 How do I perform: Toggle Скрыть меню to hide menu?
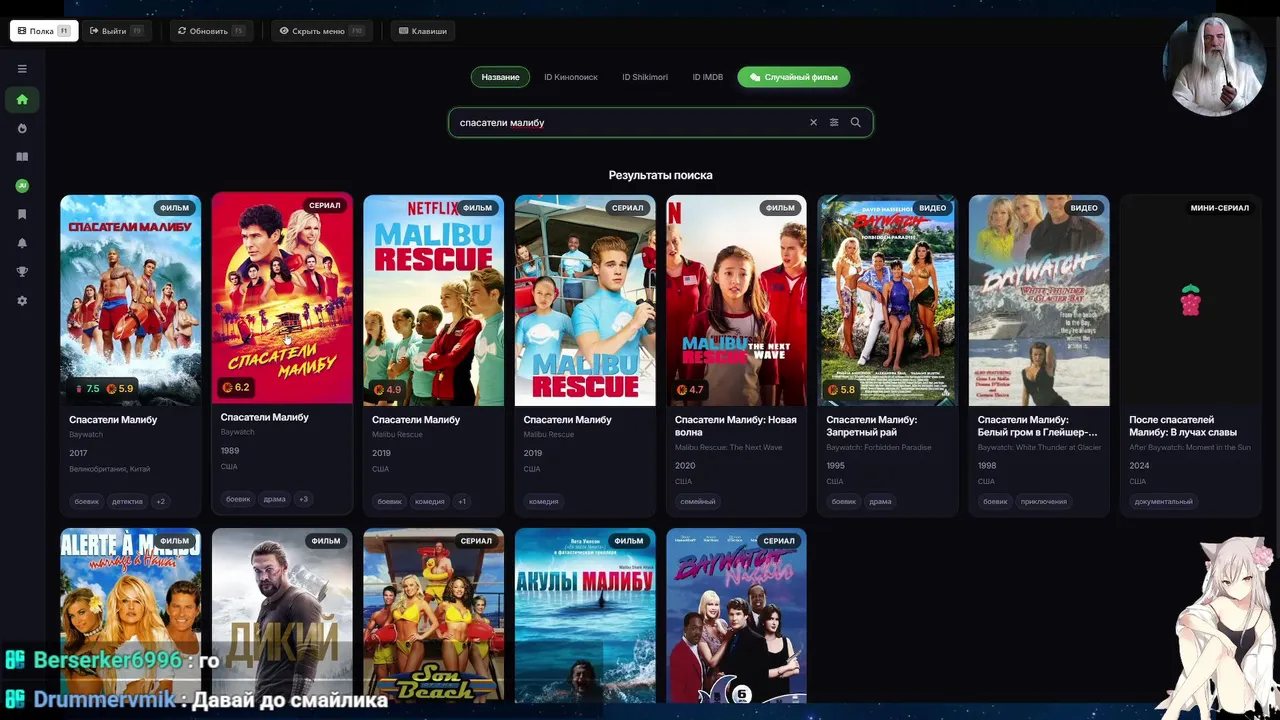[322, 31]
